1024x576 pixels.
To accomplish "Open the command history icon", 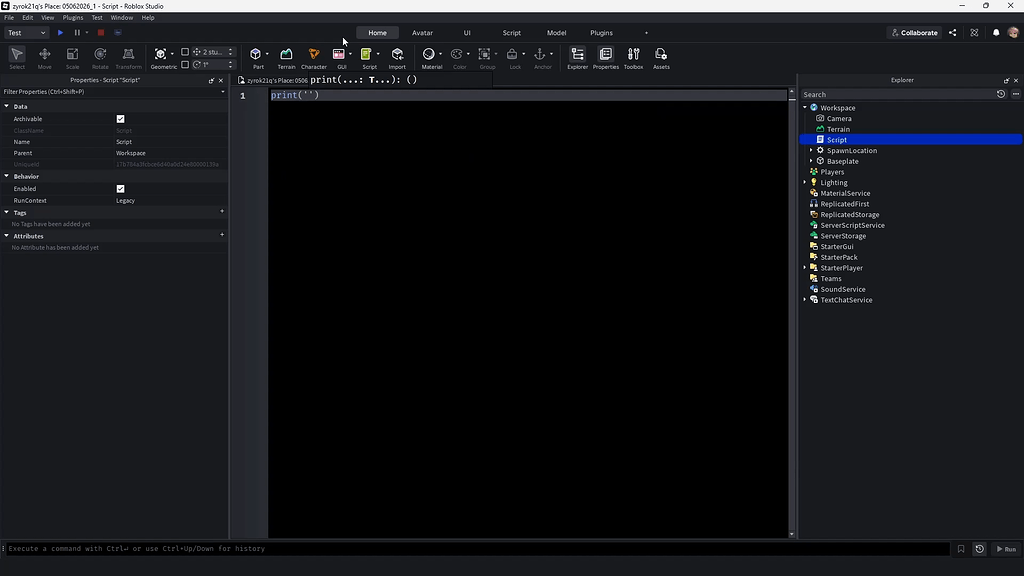I will pyautogui.click(x=980, y=549).
